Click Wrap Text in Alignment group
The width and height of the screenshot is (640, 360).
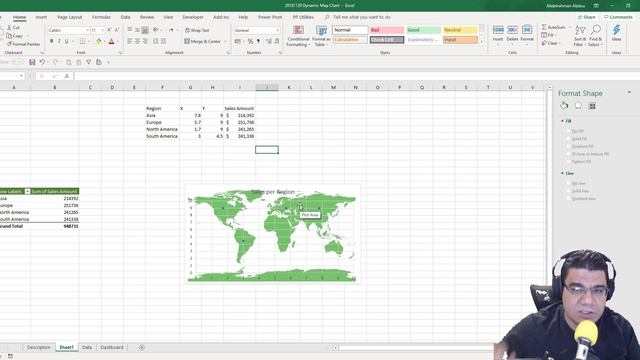point(197,30)
